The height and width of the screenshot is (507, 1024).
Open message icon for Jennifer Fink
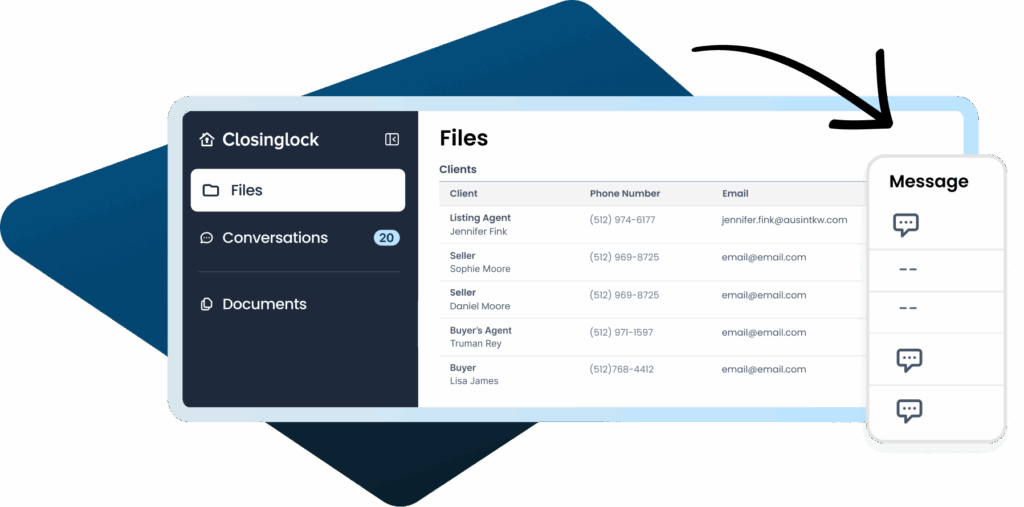coord(906,224)
